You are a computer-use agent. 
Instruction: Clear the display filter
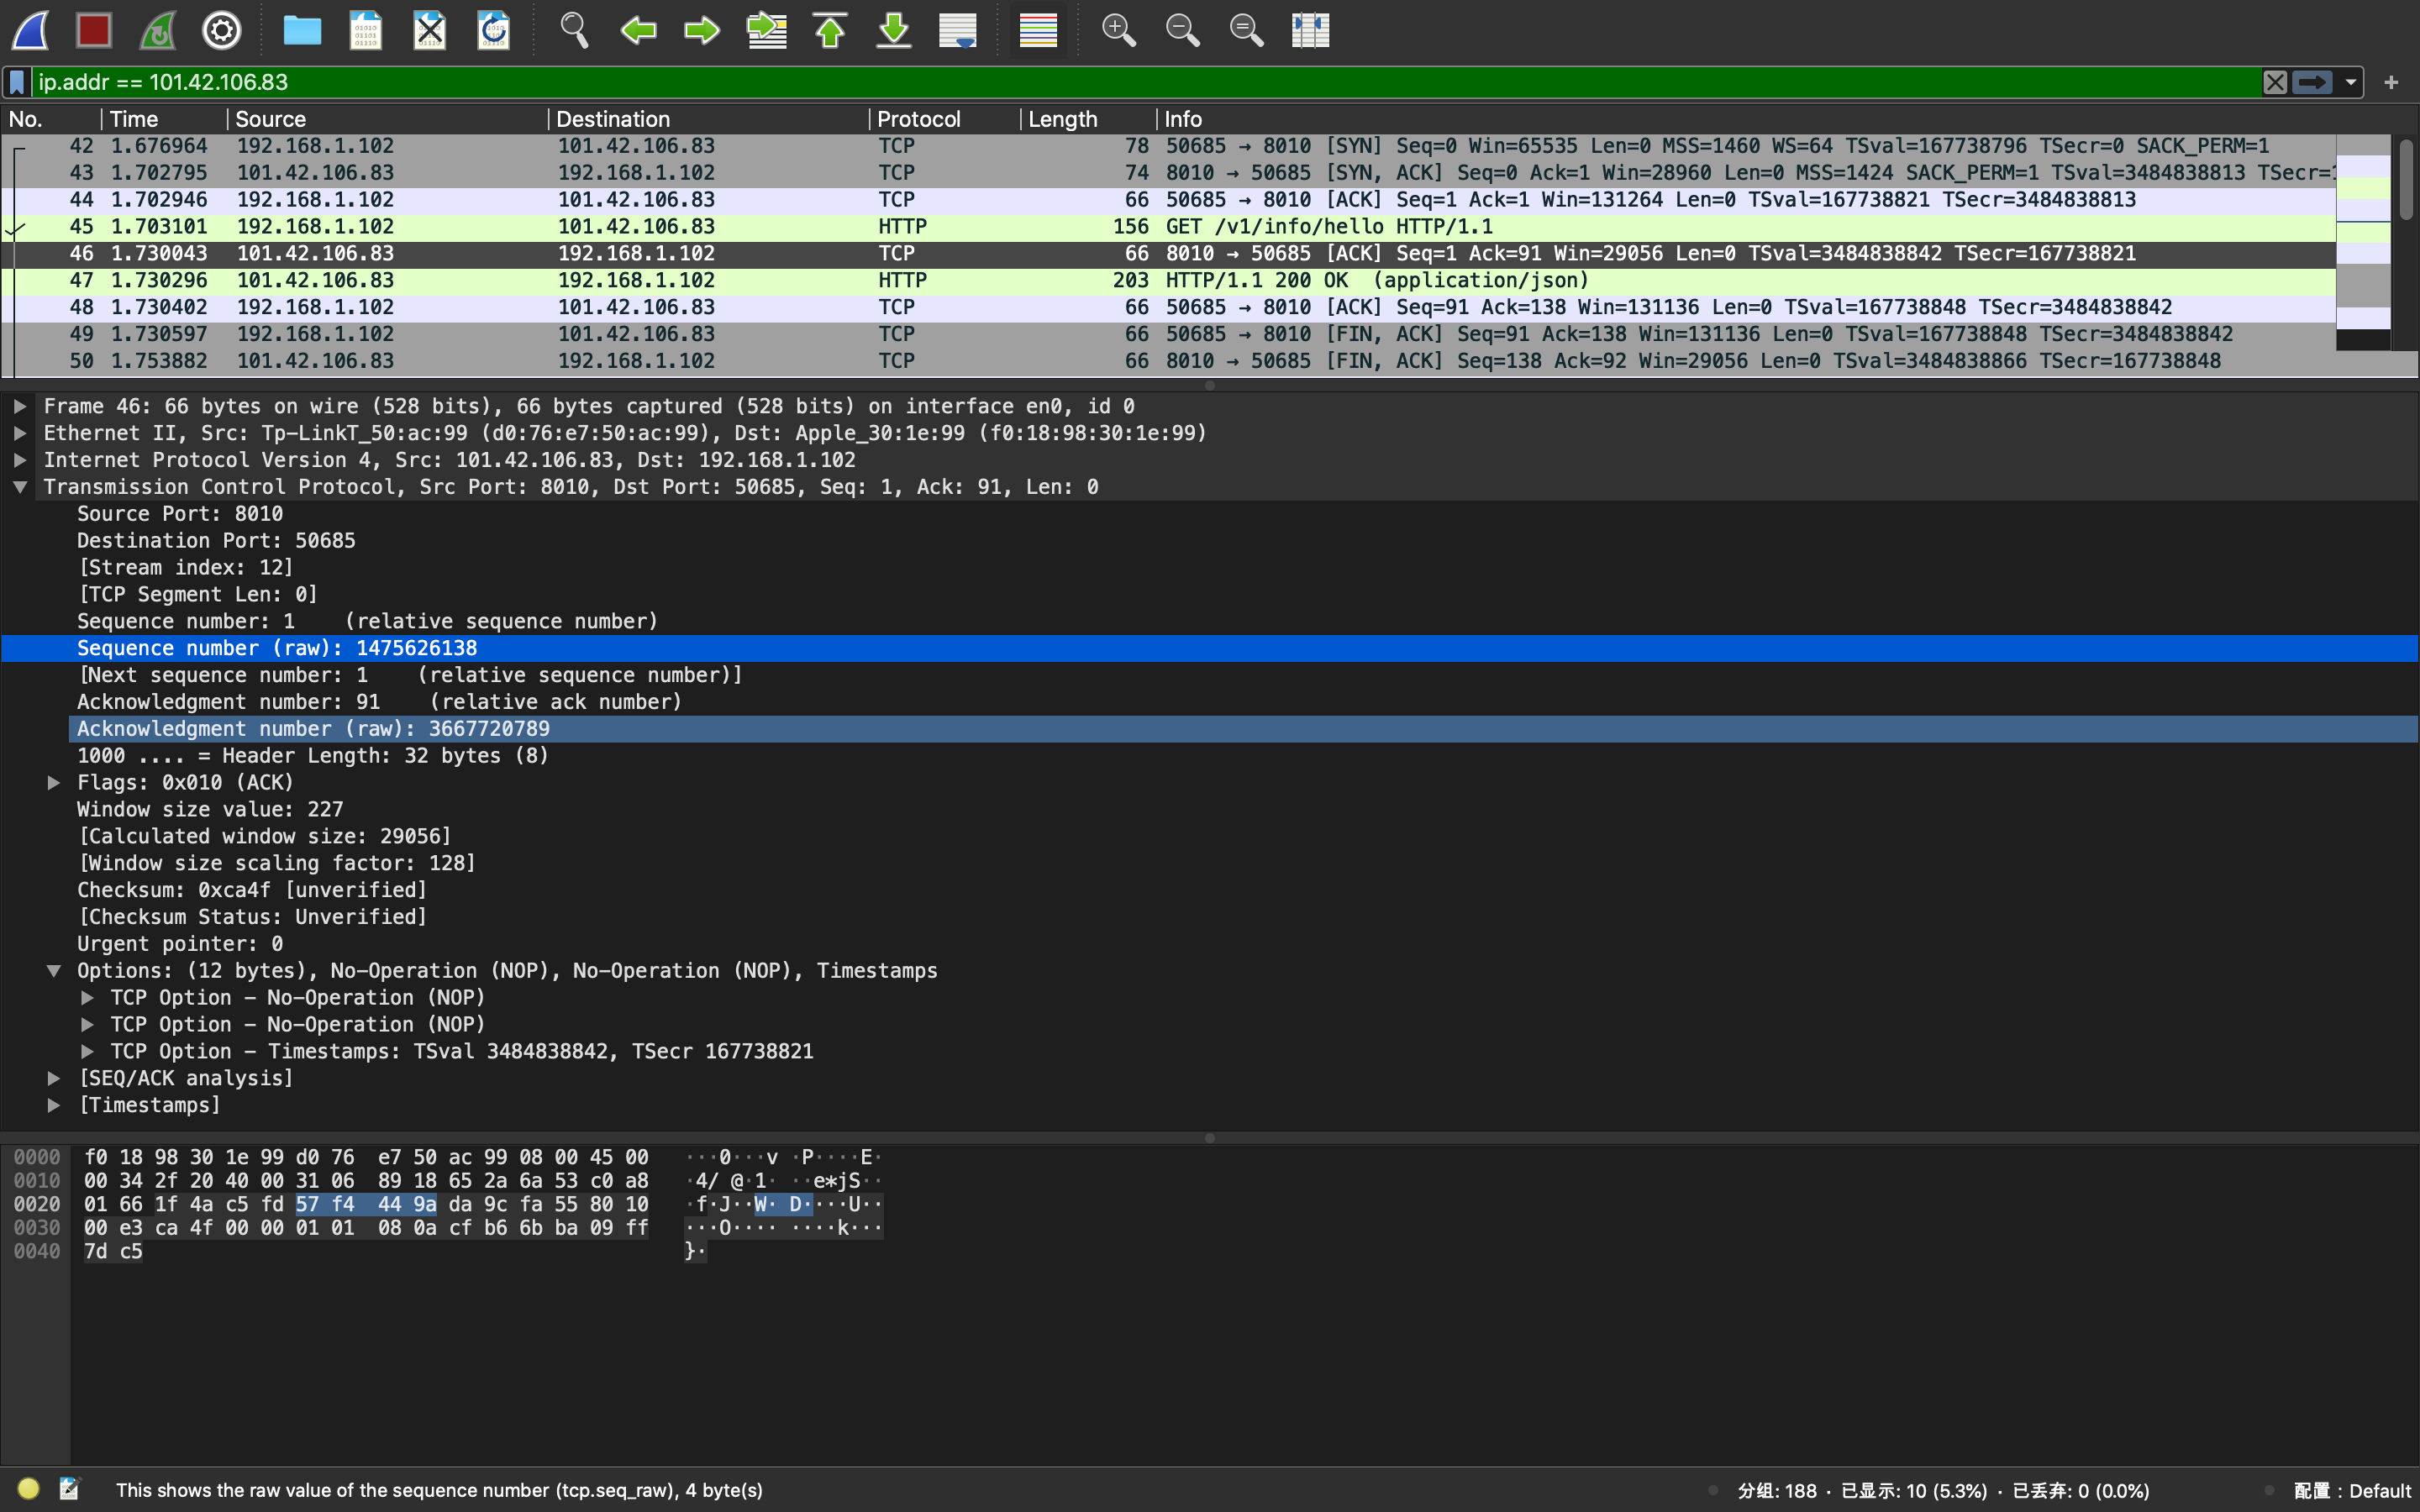(x=2275, y=82)
